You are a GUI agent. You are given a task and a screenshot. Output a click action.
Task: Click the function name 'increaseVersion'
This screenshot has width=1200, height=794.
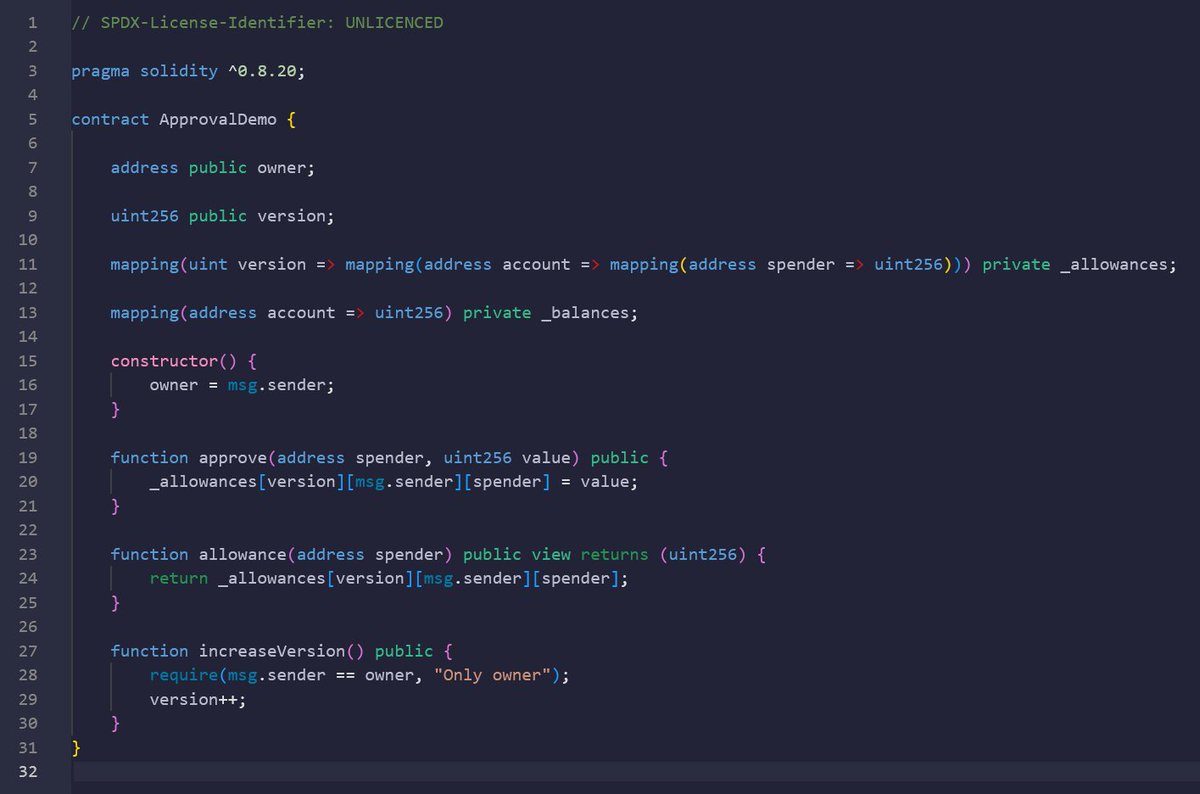(272, 652)
